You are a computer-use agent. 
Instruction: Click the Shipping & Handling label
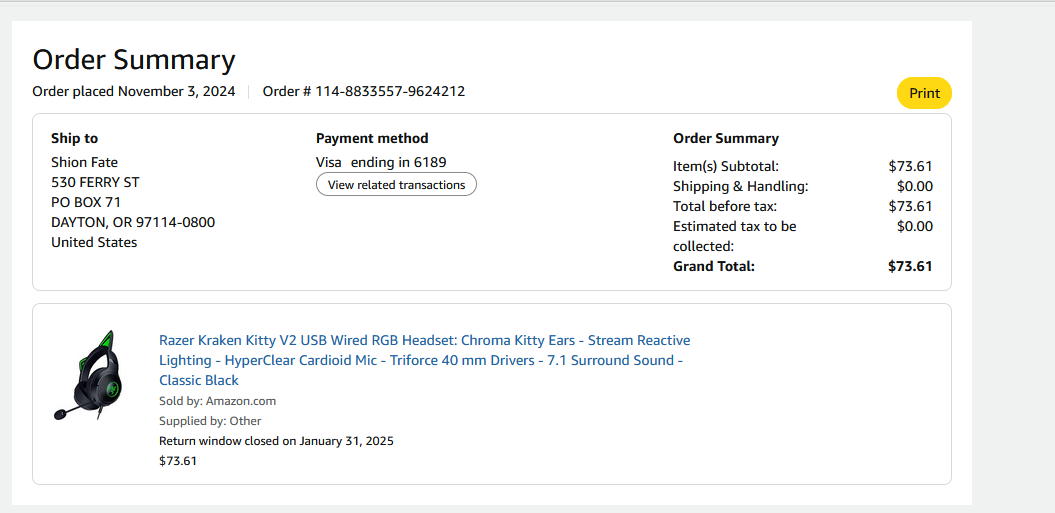pyautogui.click(x=740, y=186)
